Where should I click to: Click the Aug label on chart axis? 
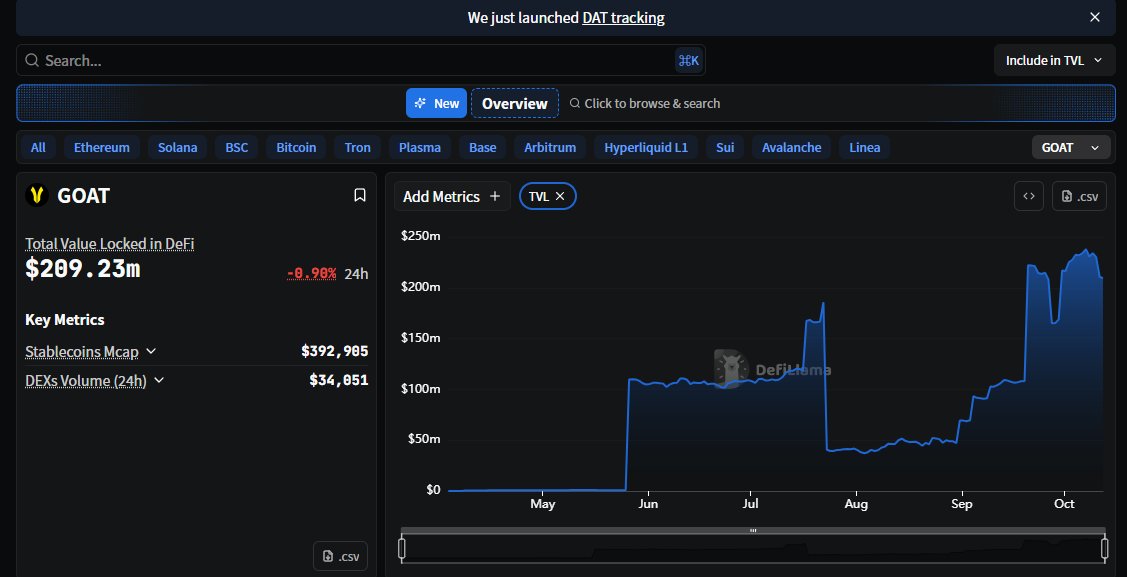click(857, 504)
